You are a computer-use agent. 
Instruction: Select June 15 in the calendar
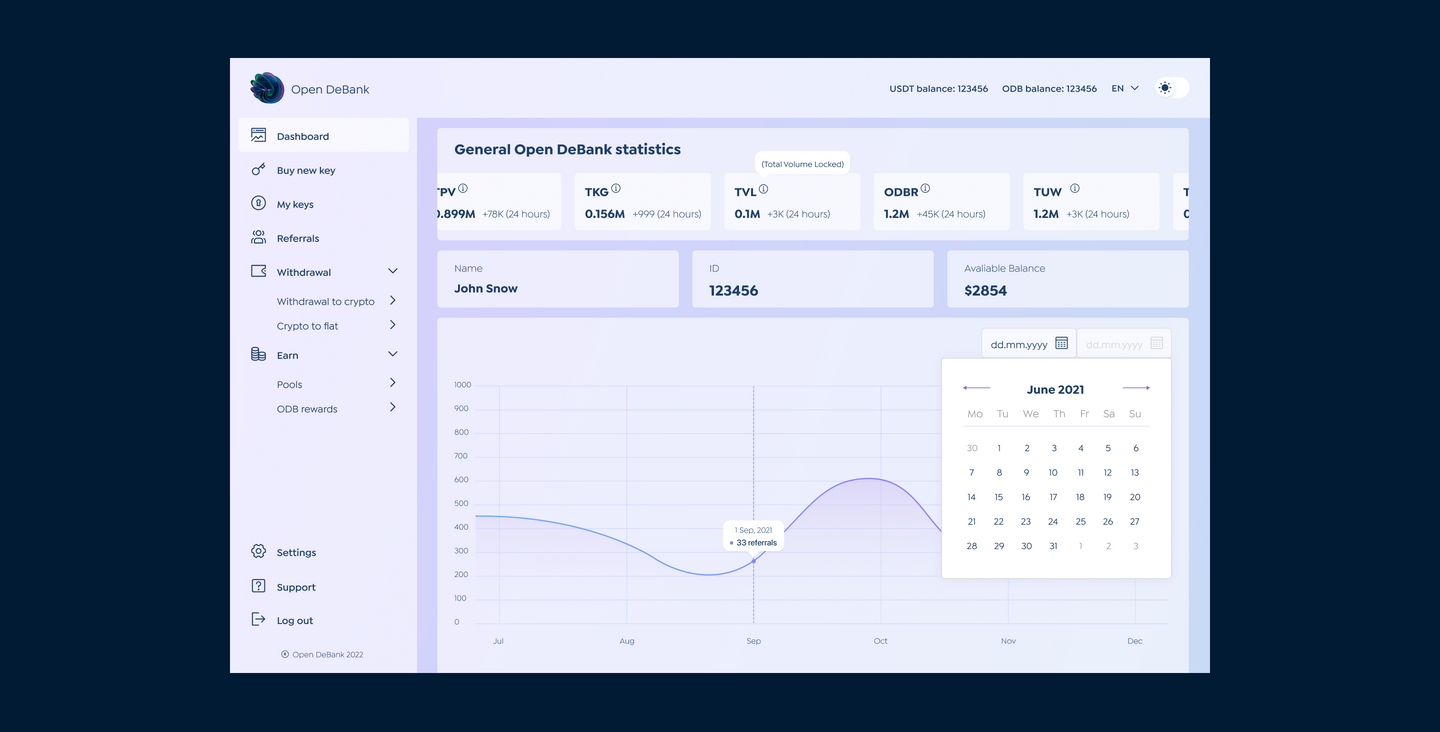tap(998, 497)
